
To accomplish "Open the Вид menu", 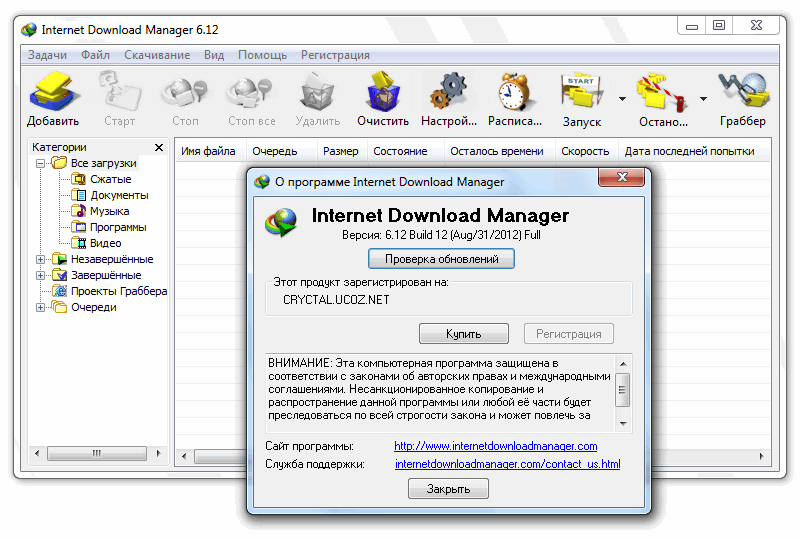I will 214,55.
